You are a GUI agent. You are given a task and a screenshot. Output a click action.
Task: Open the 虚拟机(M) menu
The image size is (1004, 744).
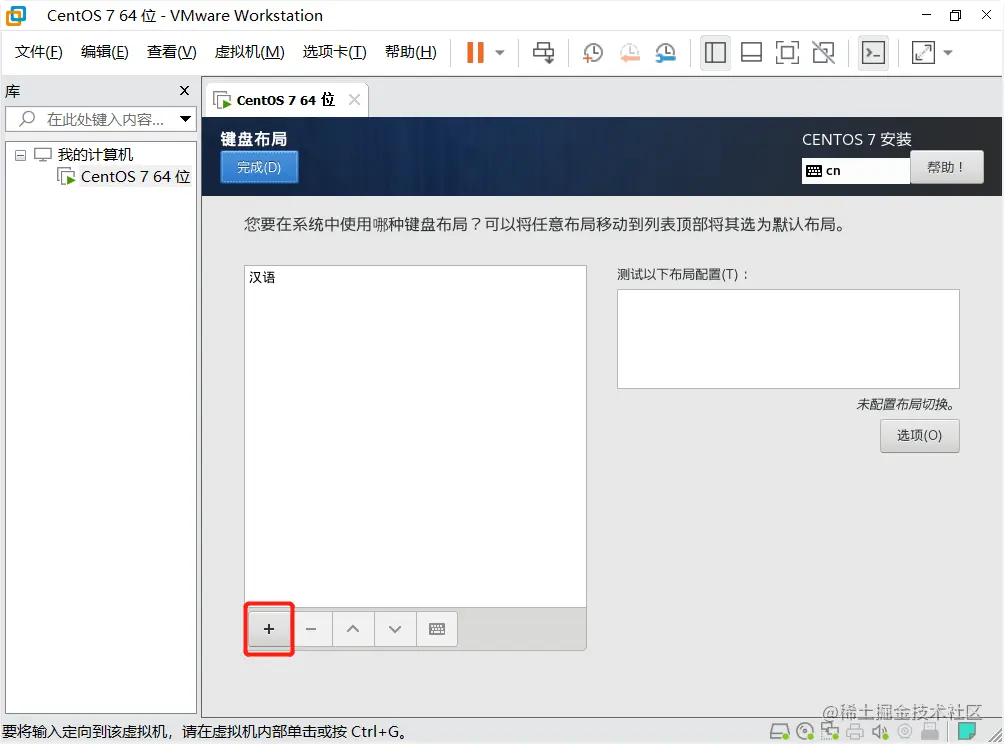click(249, 52)
